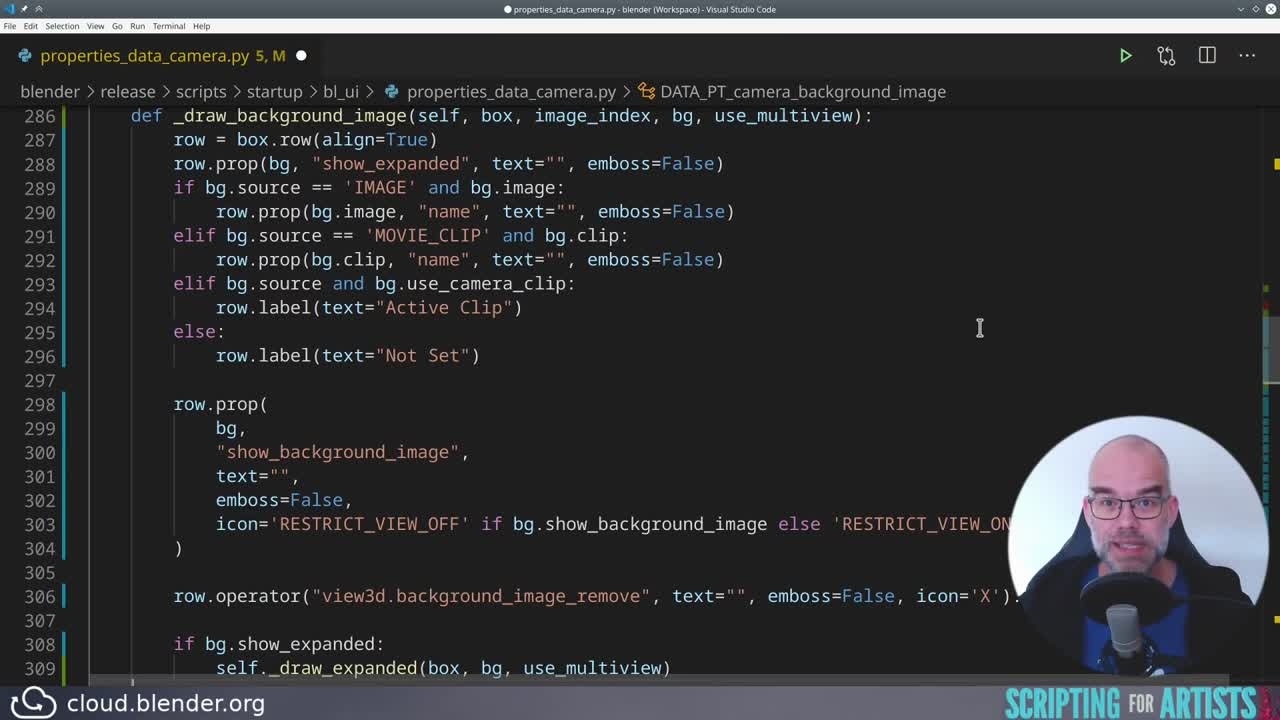The image size is (1280, 720).
Task: Click 'MOVIE_CLIP' string on line 291
Action: pos(427,236)
